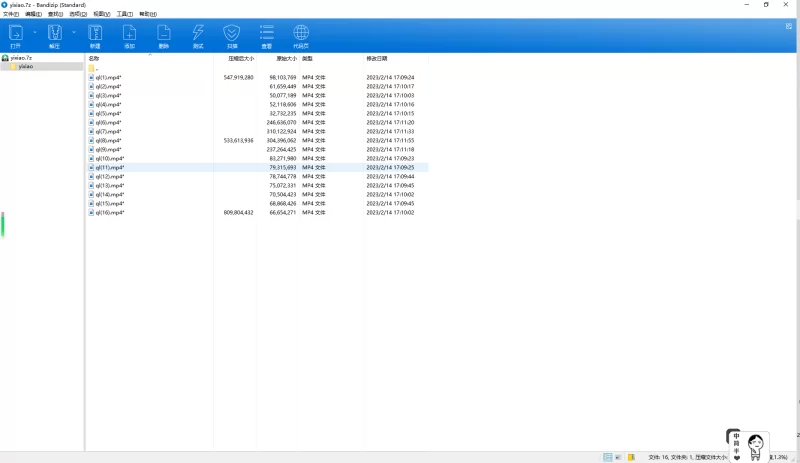This screenshot has height=463, width=800.
Task: Sort by the 名称 column header
Action: (95, 59)
